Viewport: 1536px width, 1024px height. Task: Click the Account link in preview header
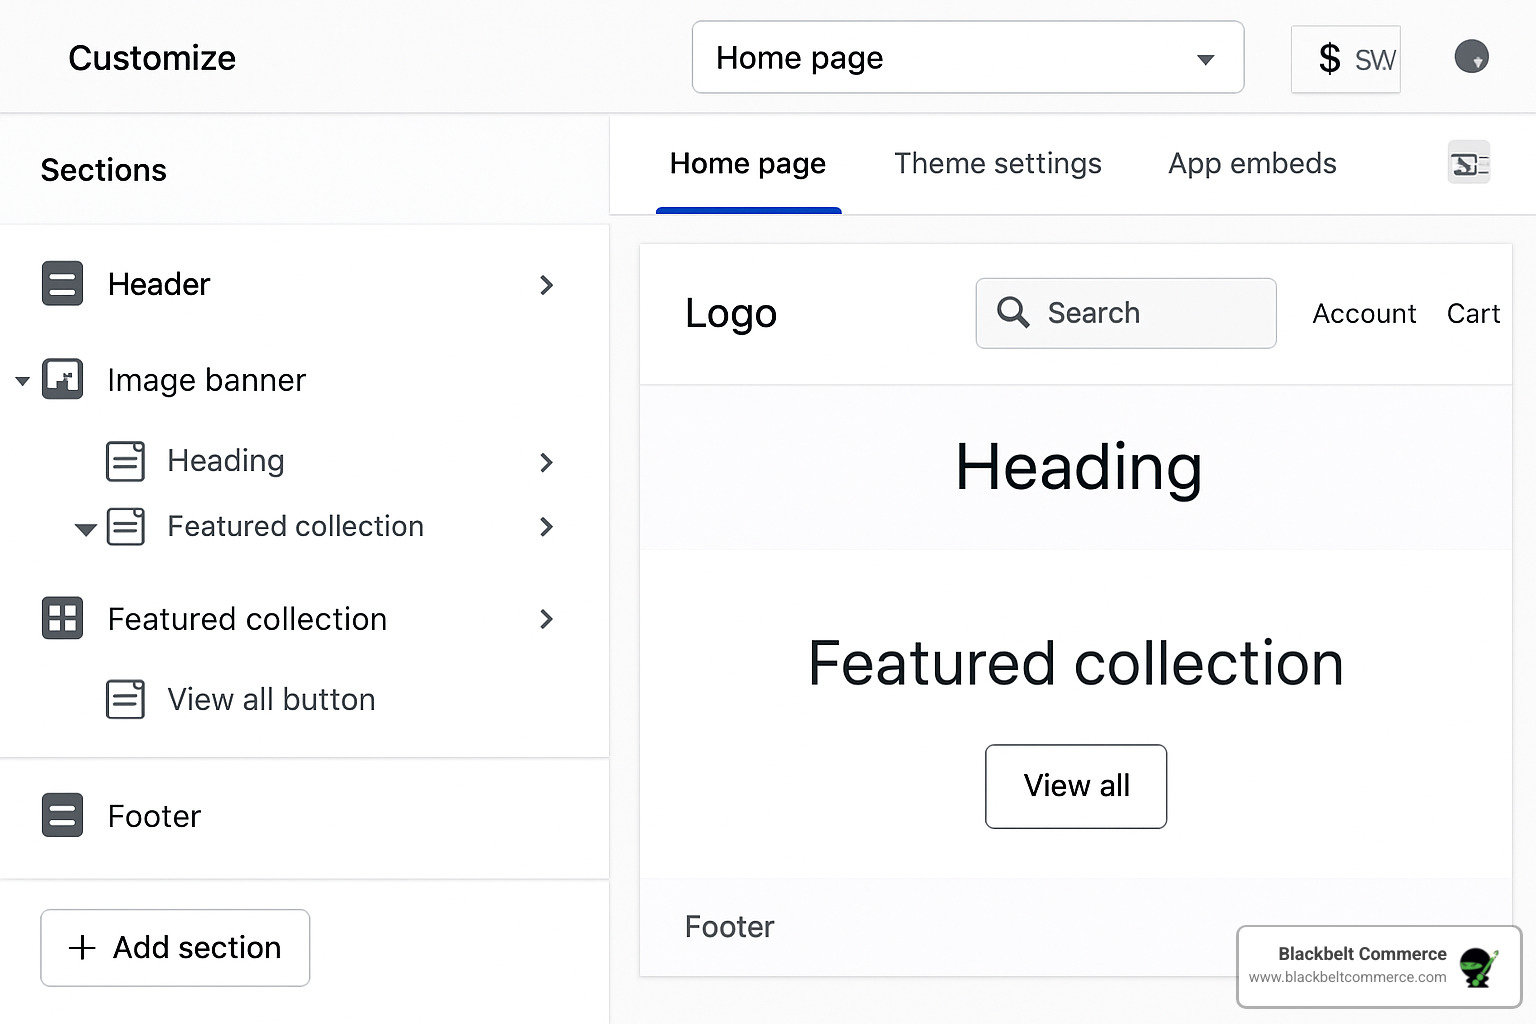(1363, 313)
